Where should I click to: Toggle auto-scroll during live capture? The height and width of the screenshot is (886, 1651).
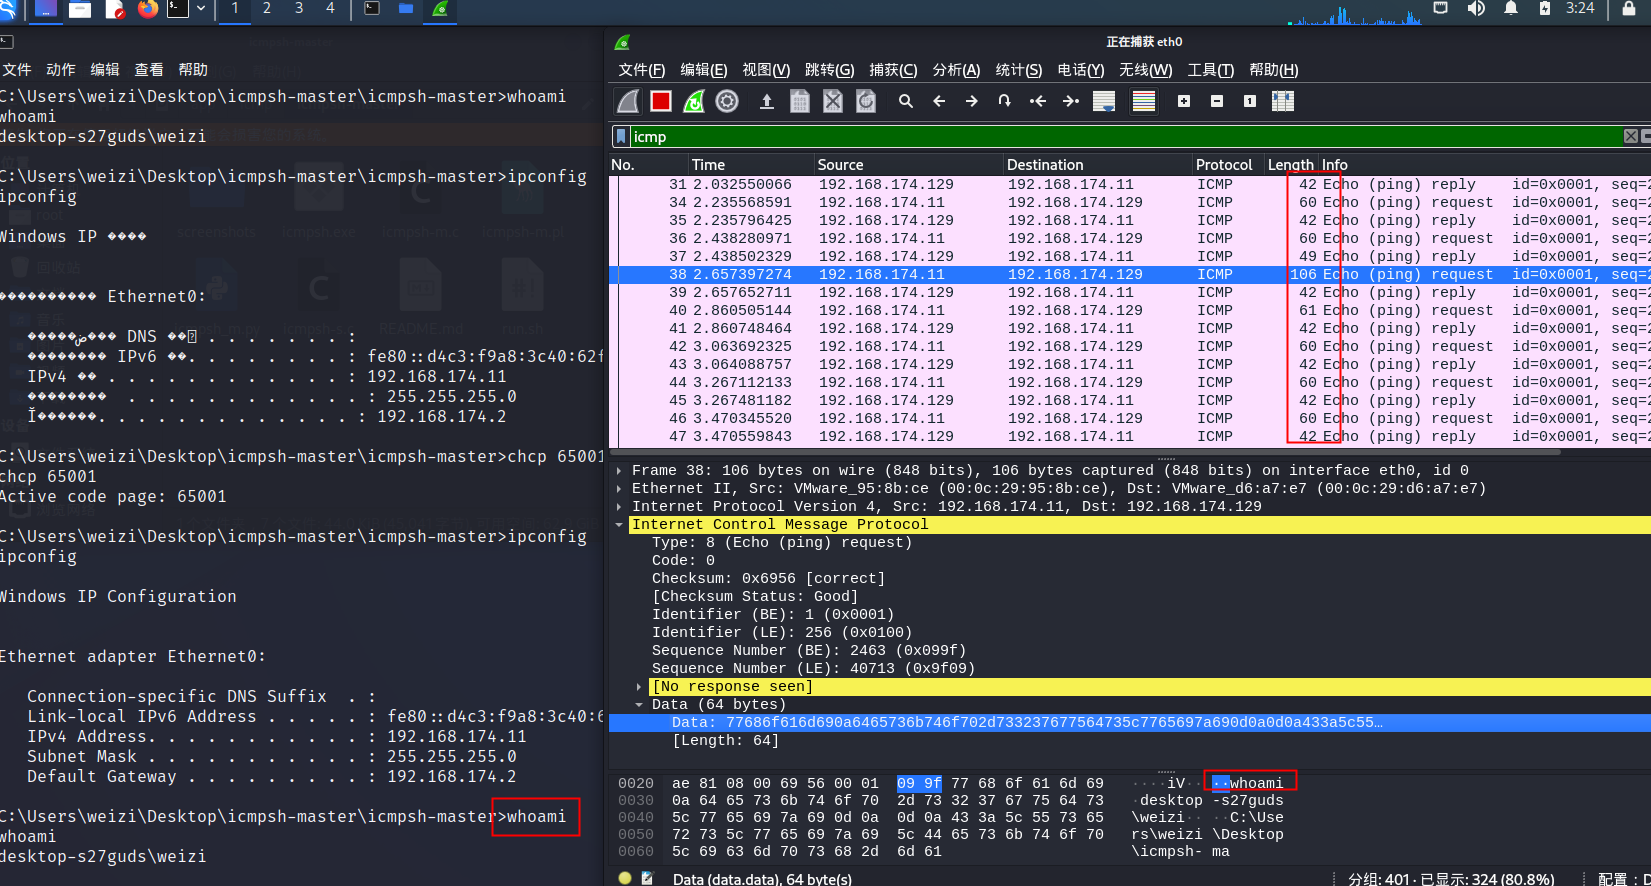point(1104,101)
